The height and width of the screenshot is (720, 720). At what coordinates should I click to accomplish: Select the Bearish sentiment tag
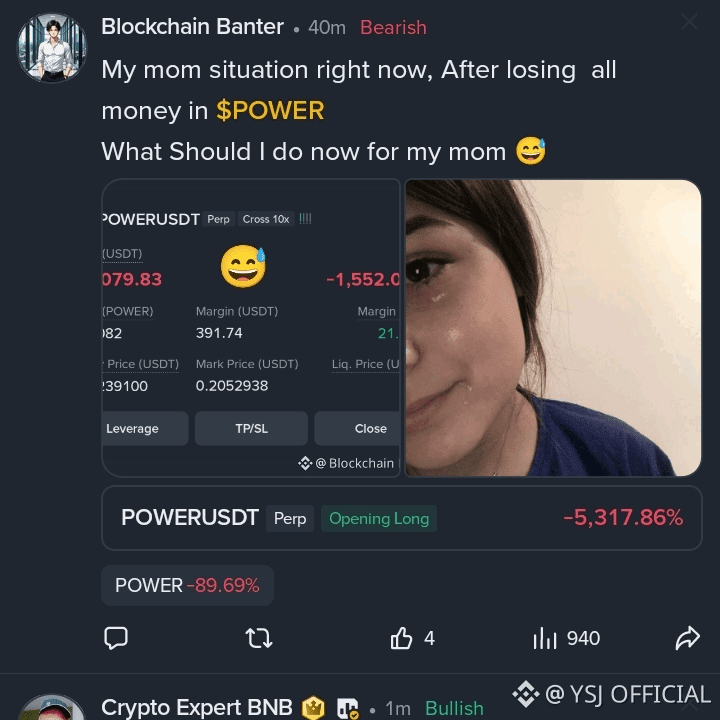point(394,28)
